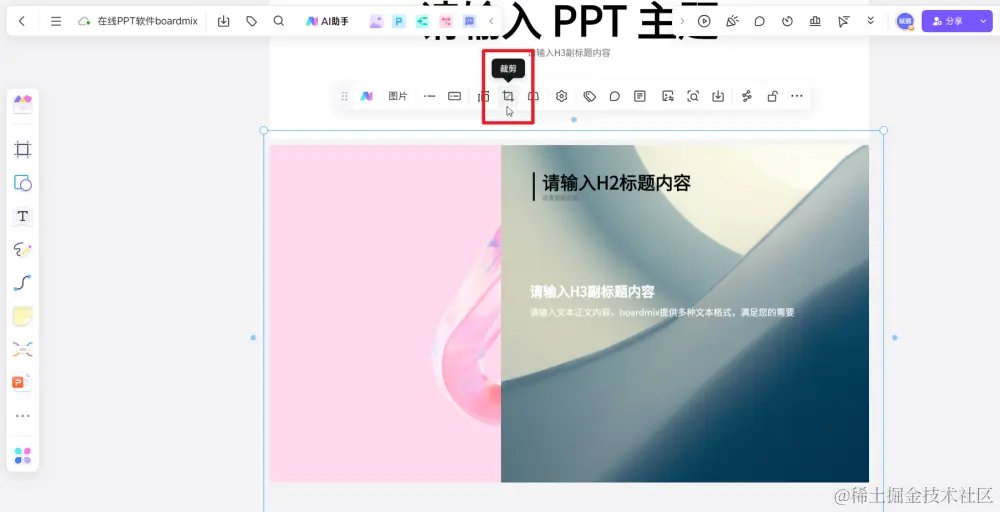
Task: Click the export icon in top bar
Action: click(223, 21)
